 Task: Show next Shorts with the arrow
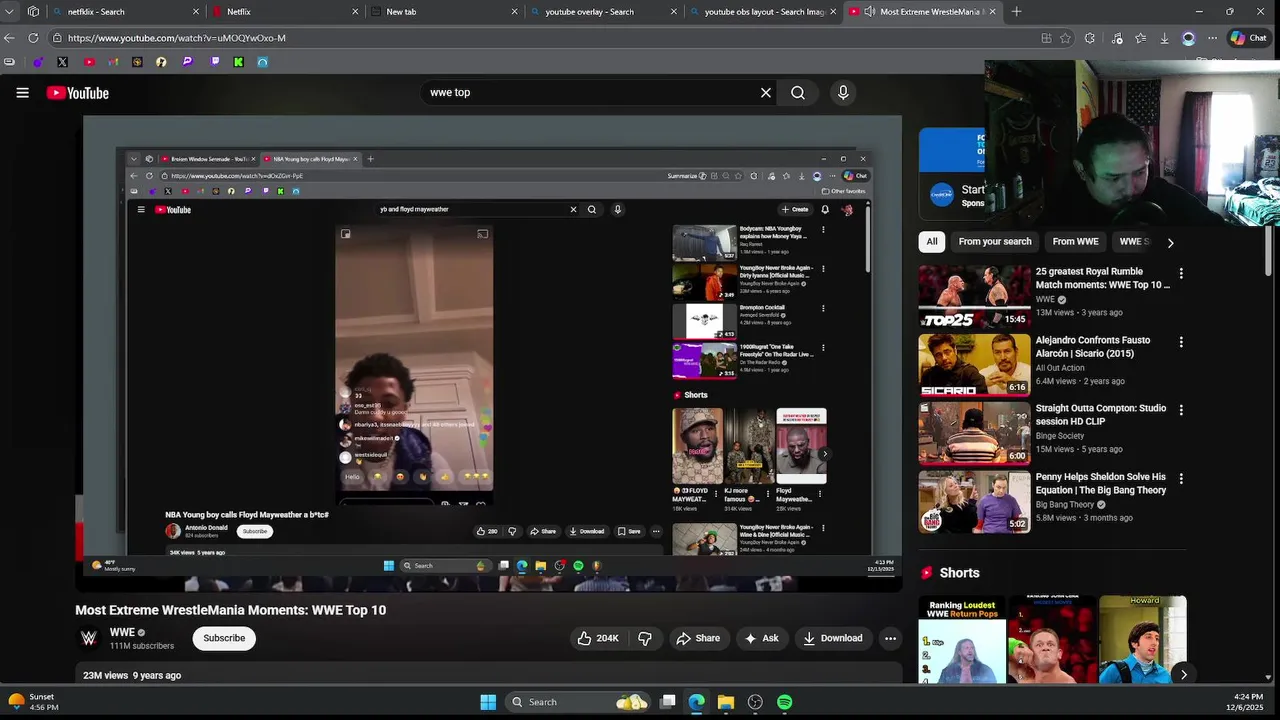click(1183, 674)
